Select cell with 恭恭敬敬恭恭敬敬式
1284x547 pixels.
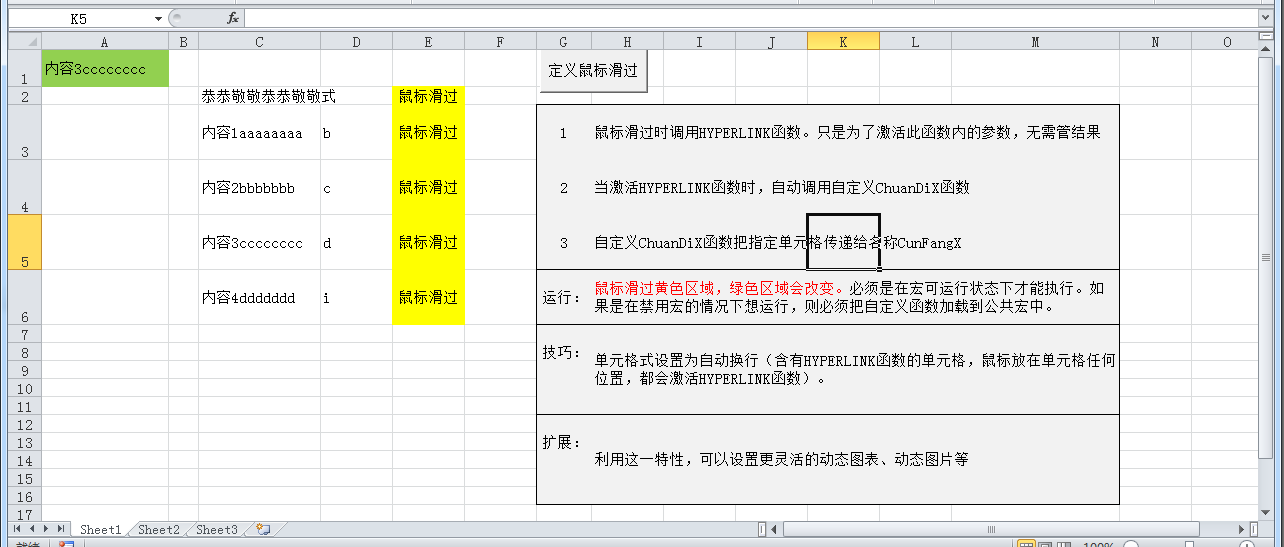(259, 96)
